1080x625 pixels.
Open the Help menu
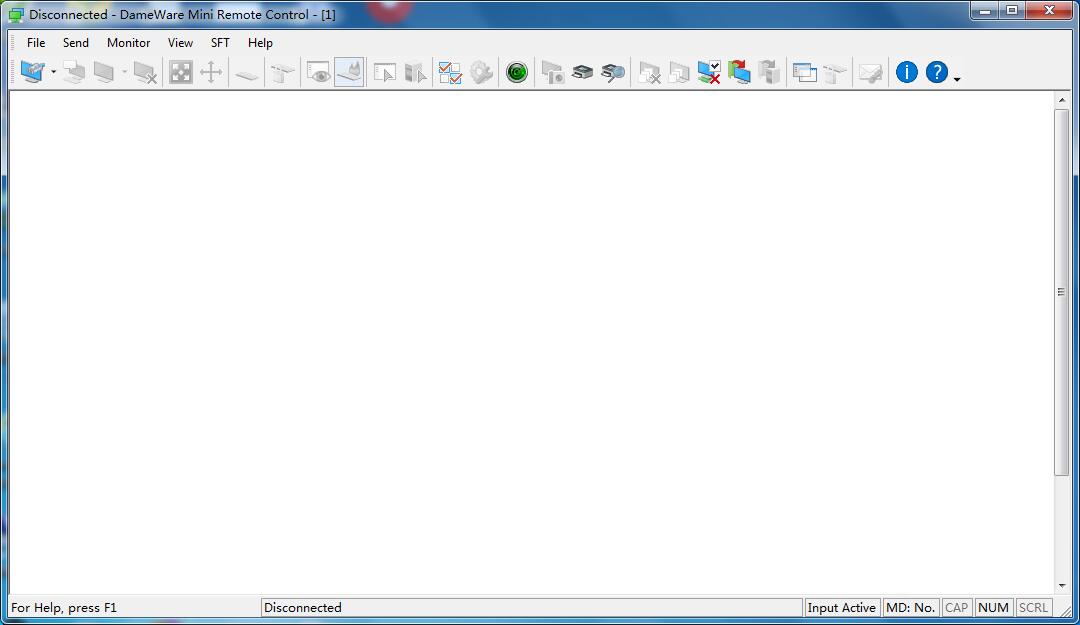(260, 43)
